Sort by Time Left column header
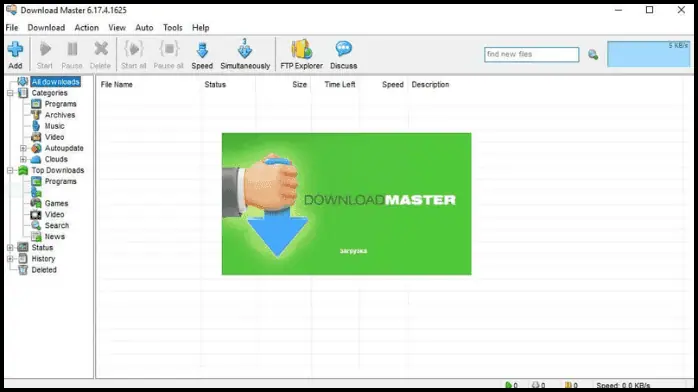 (340, 85)
